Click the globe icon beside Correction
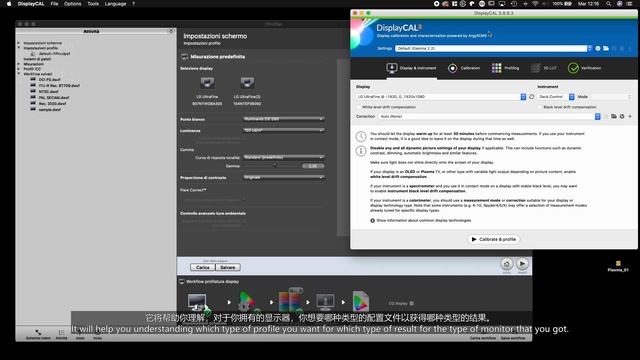Screen dimensions: 640x360 point(622,116)
